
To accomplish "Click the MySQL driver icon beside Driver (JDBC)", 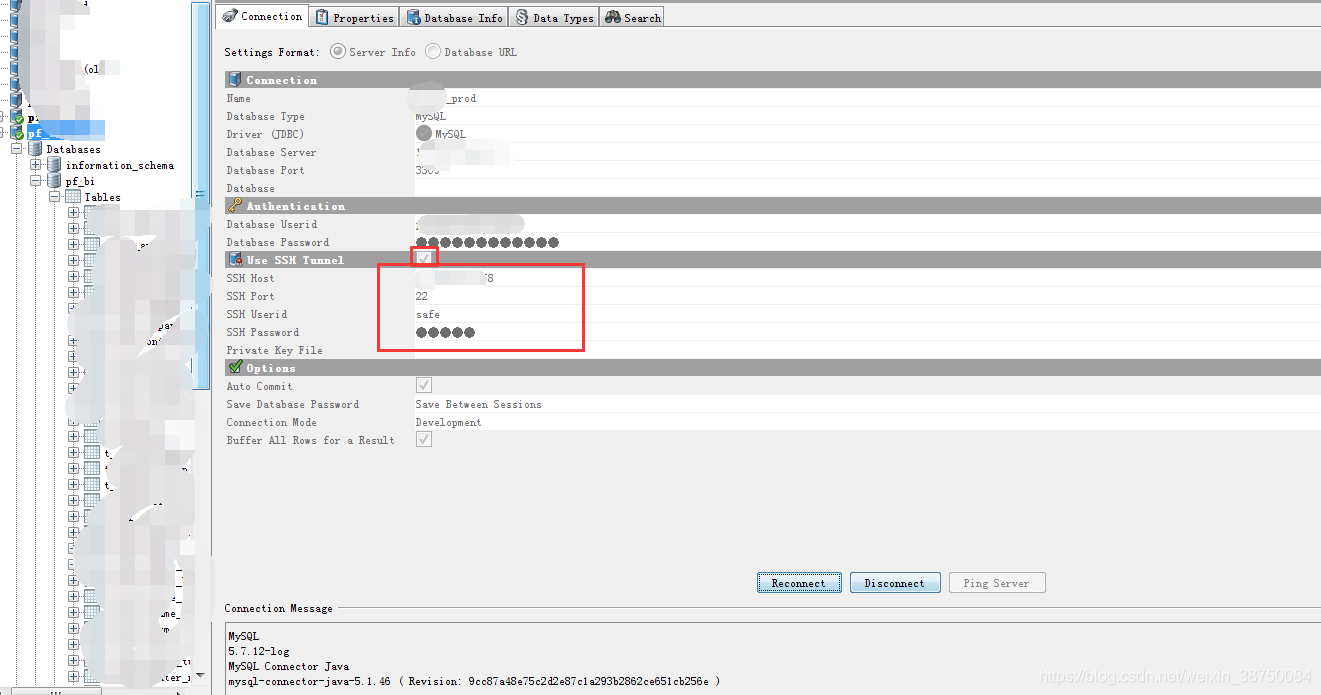I will (421, 133).
